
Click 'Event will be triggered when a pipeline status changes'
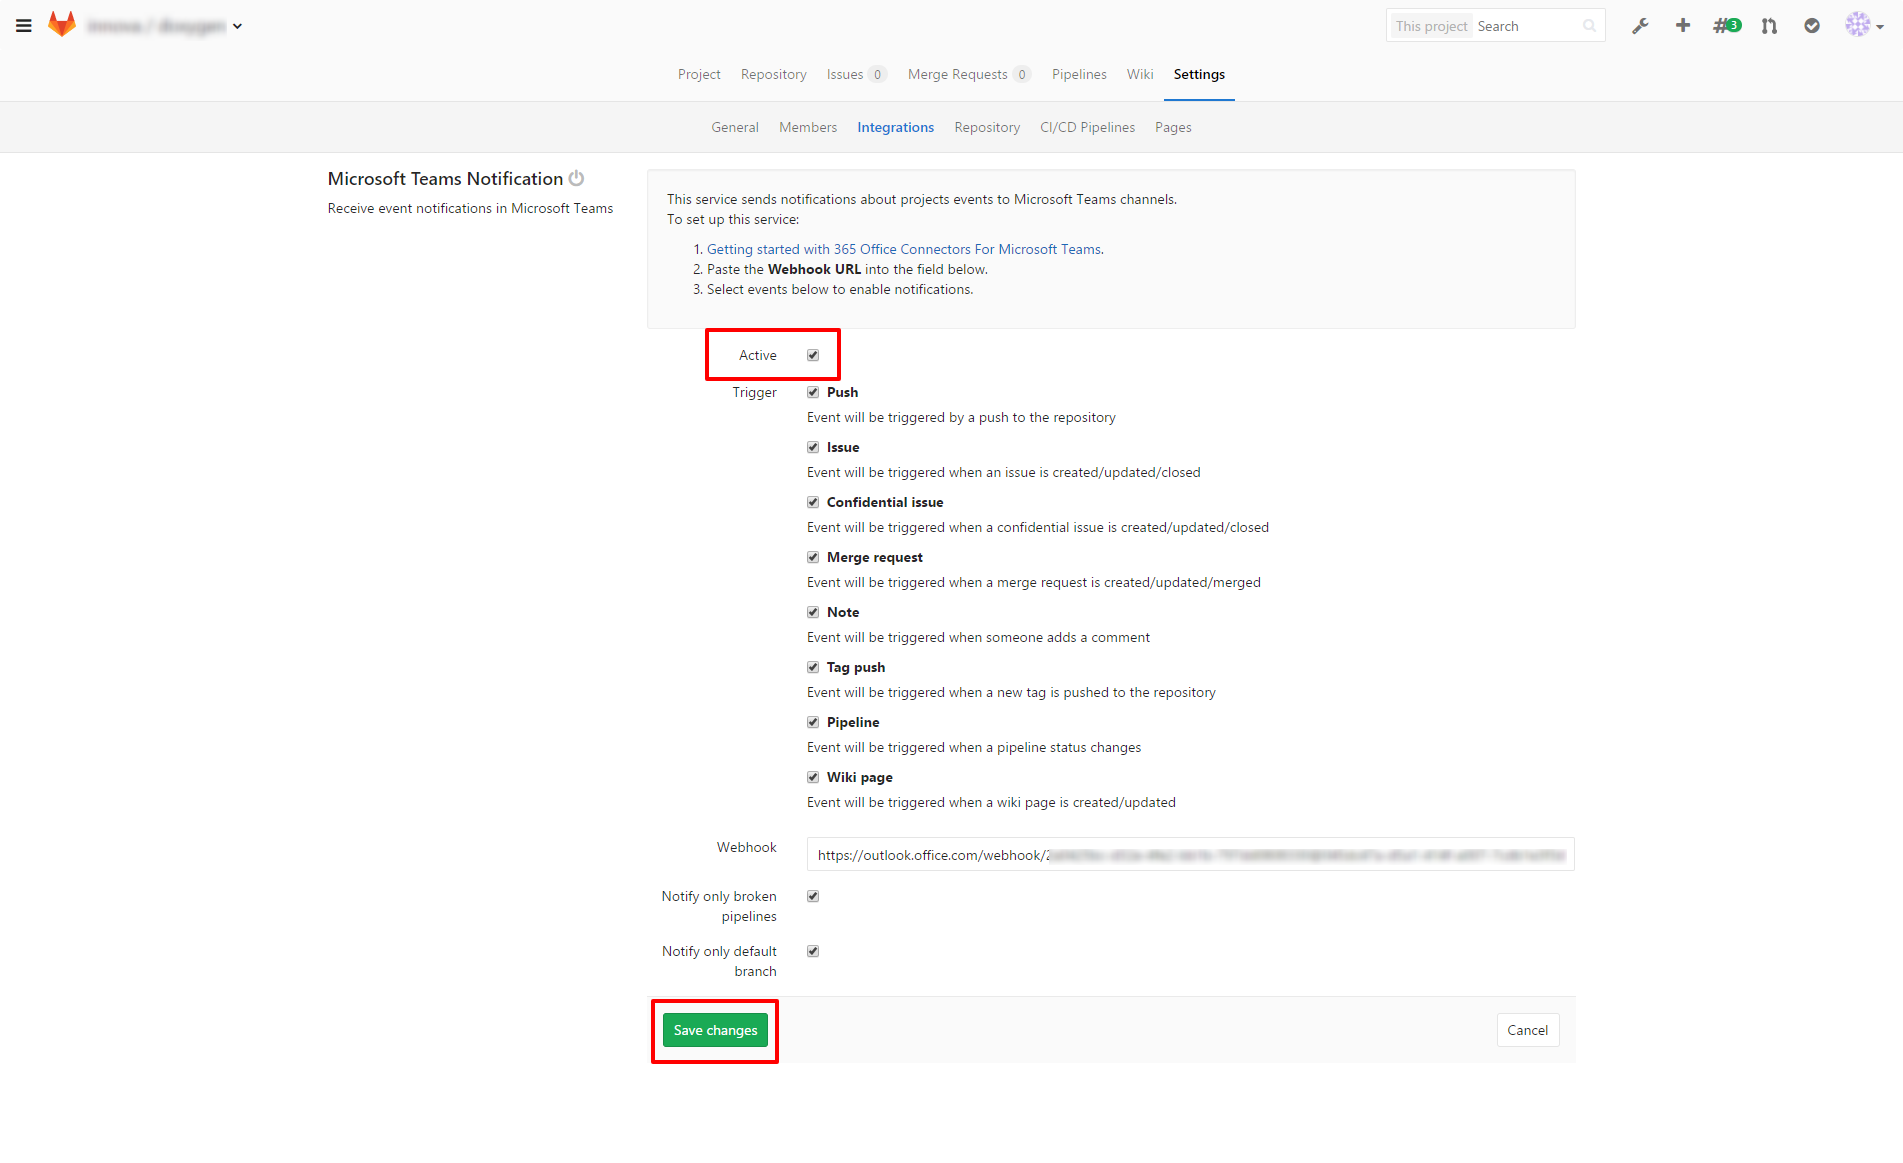click(974, 747)
